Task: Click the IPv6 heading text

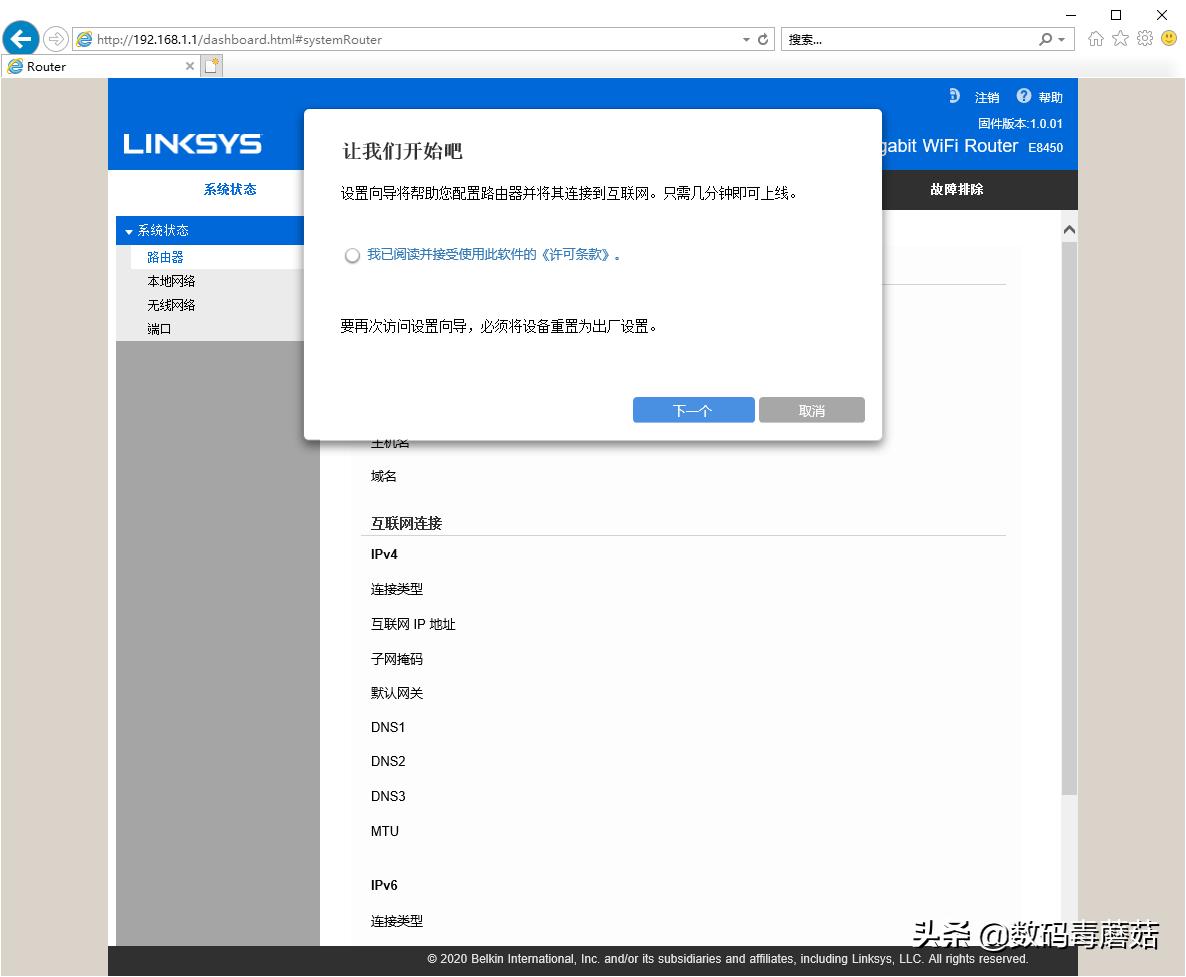Action: [x=384, y=885]
